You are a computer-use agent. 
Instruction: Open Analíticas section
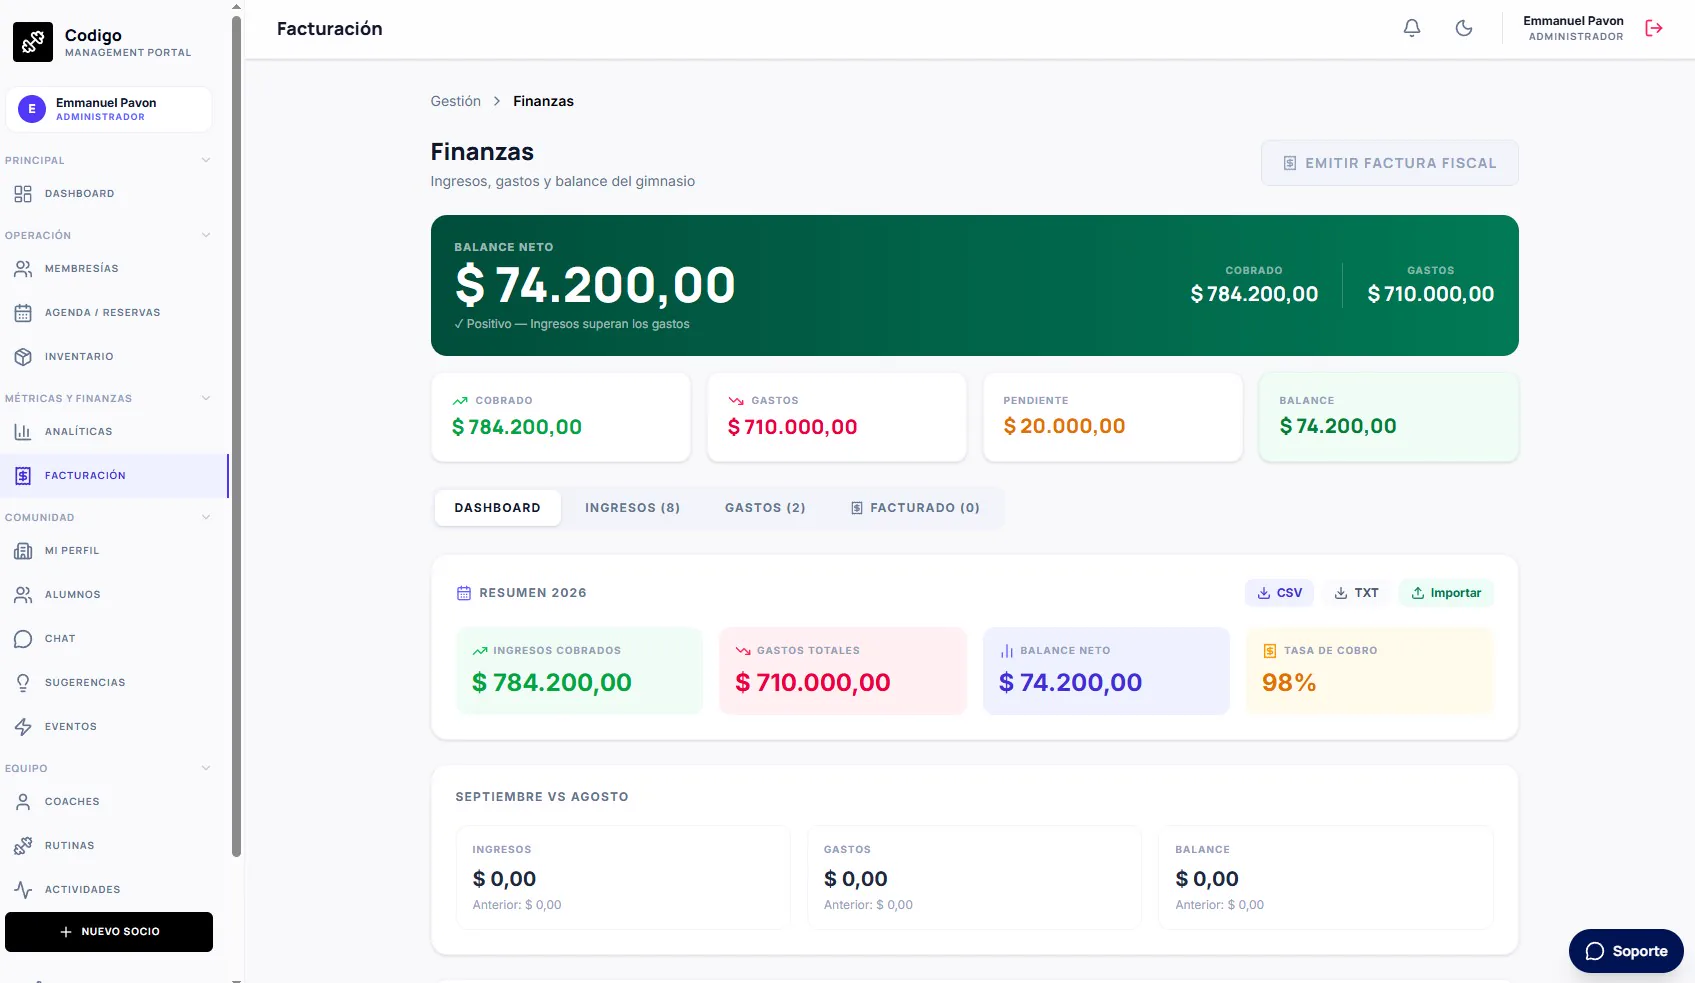116,432
